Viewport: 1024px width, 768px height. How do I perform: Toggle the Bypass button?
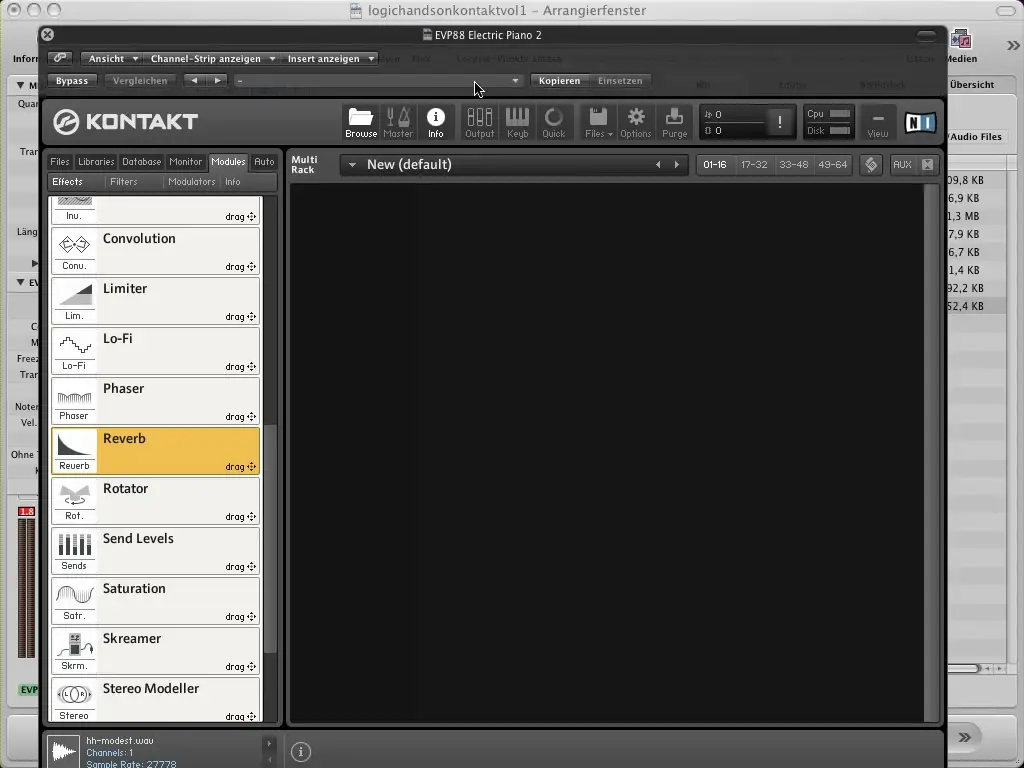(72, 81)
